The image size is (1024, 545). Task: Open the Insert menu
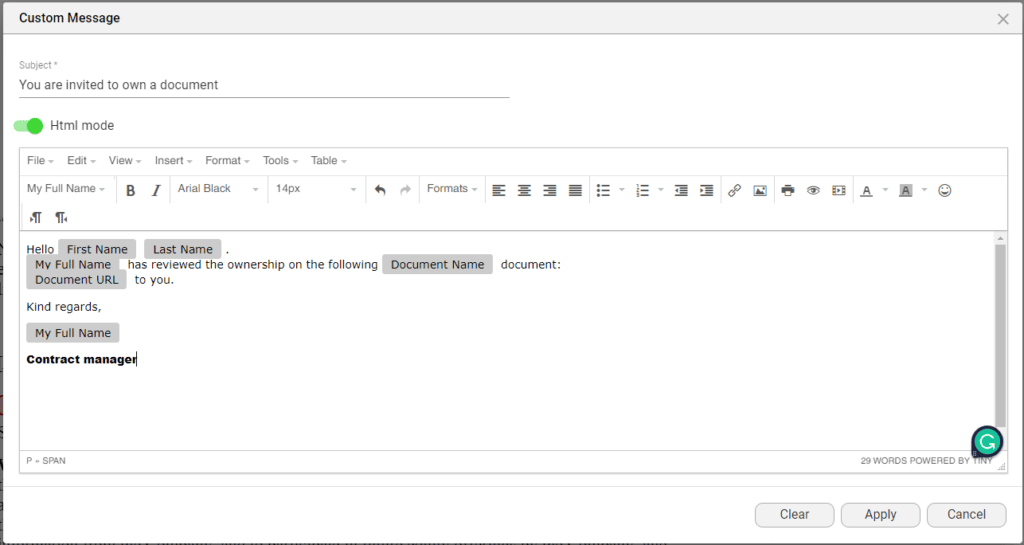click(174, 161)
